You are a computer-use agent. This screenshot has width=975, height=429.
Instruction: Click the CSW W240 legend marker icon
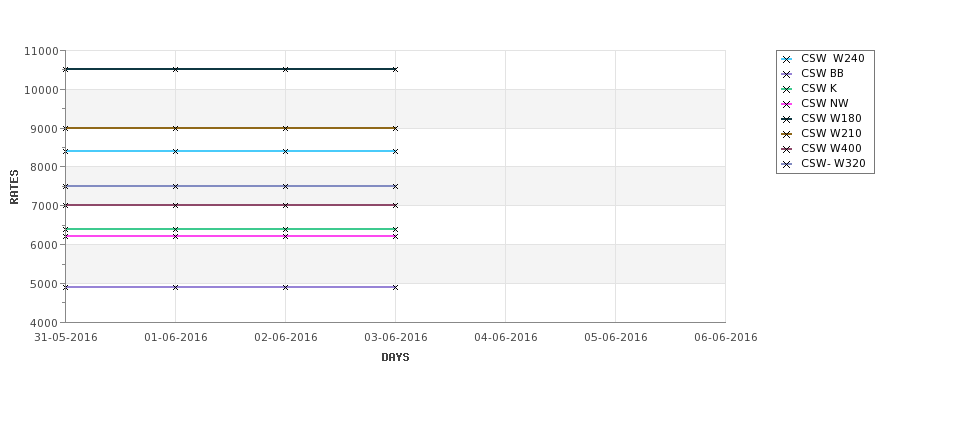point(787,59)
